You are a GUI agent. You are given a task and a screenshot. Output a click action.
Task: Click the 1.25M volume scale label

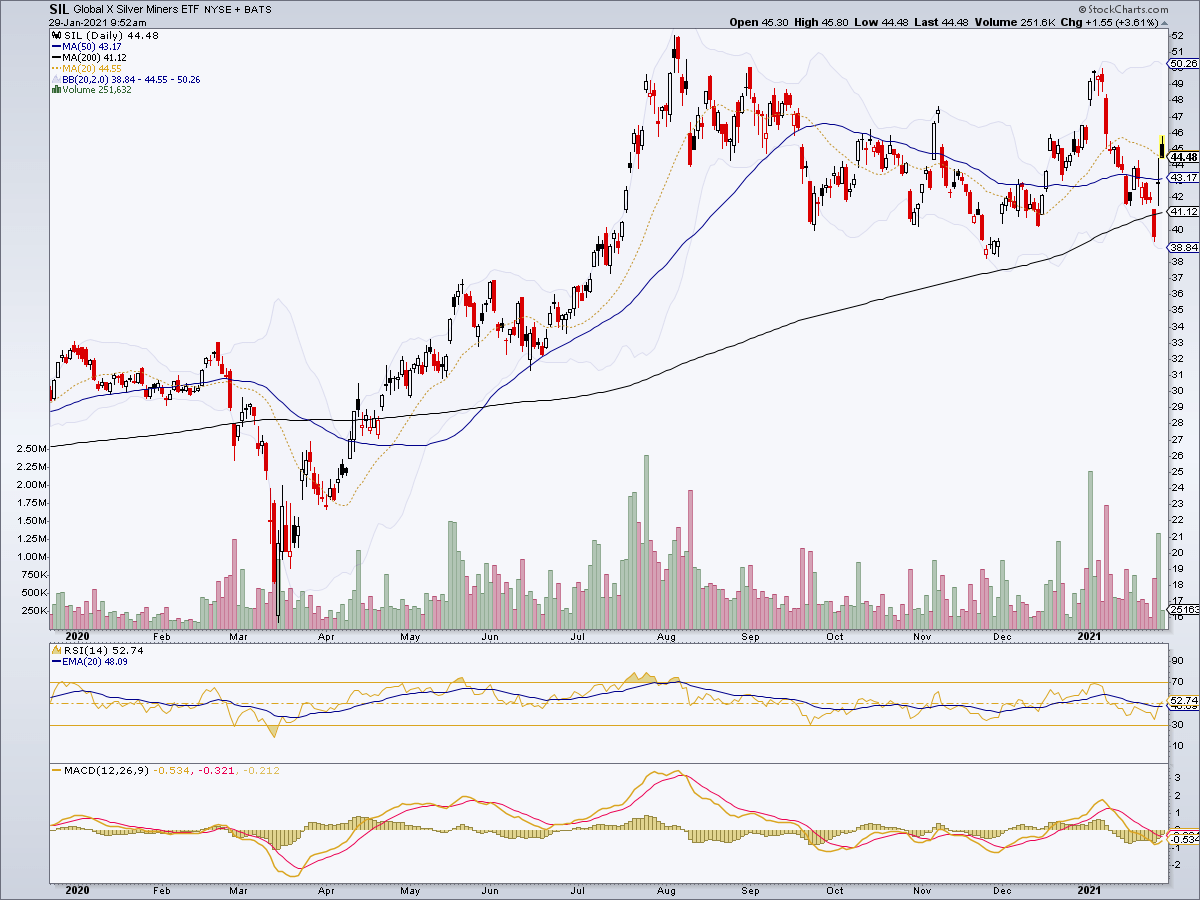30,539
